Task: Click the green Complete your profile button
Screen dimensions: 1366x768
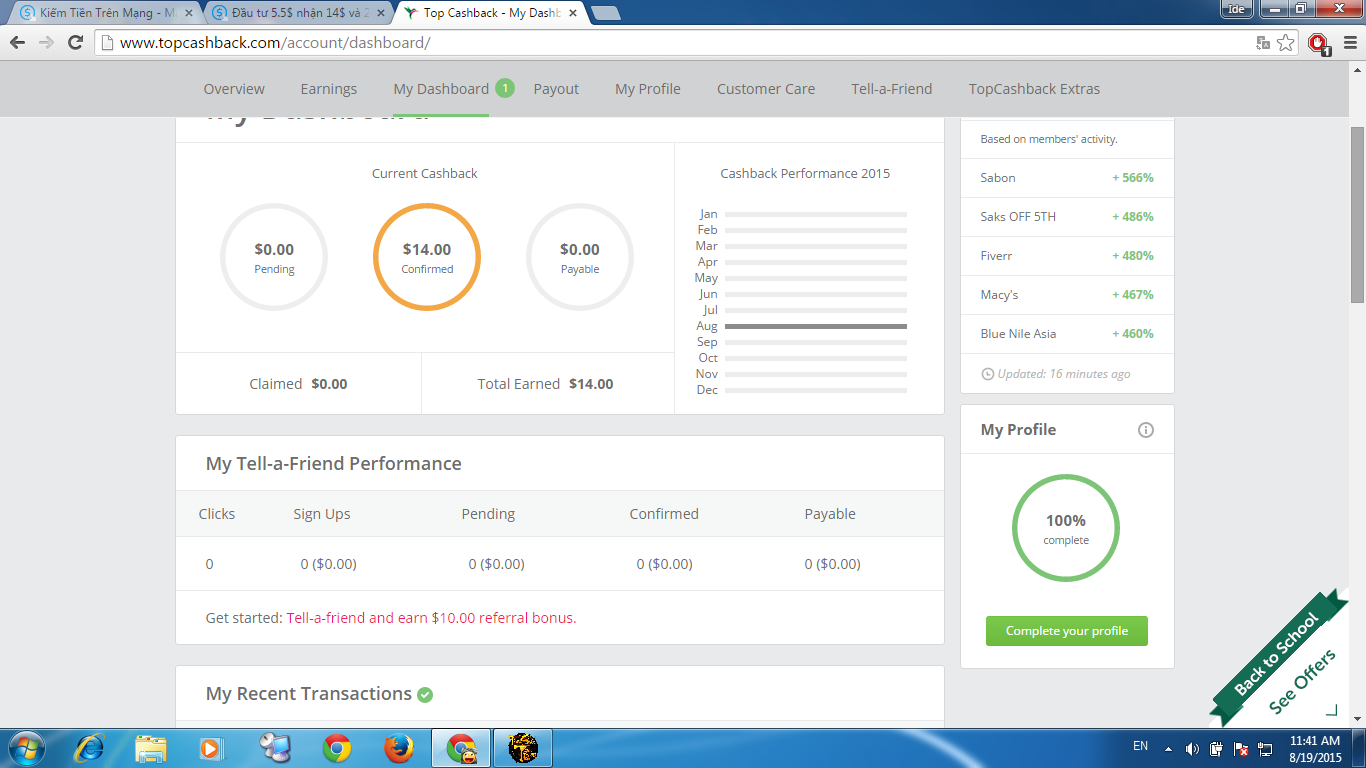Action: point(1067,631)
